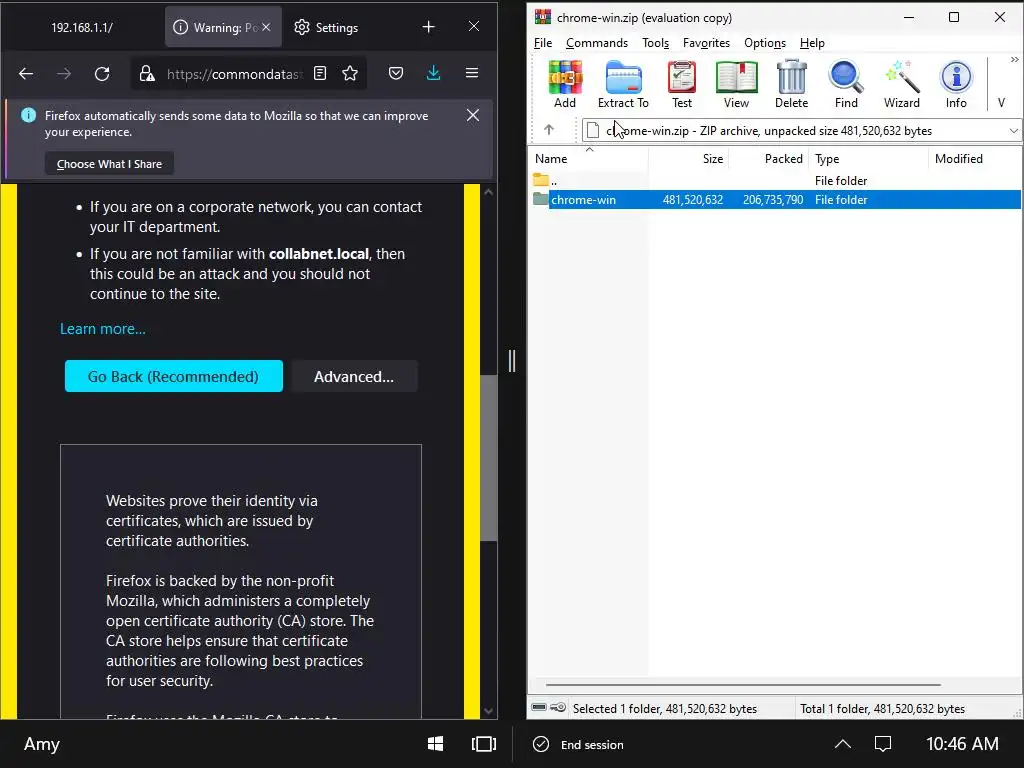Click the split-view divider handle between windows

tap(512, 360)
